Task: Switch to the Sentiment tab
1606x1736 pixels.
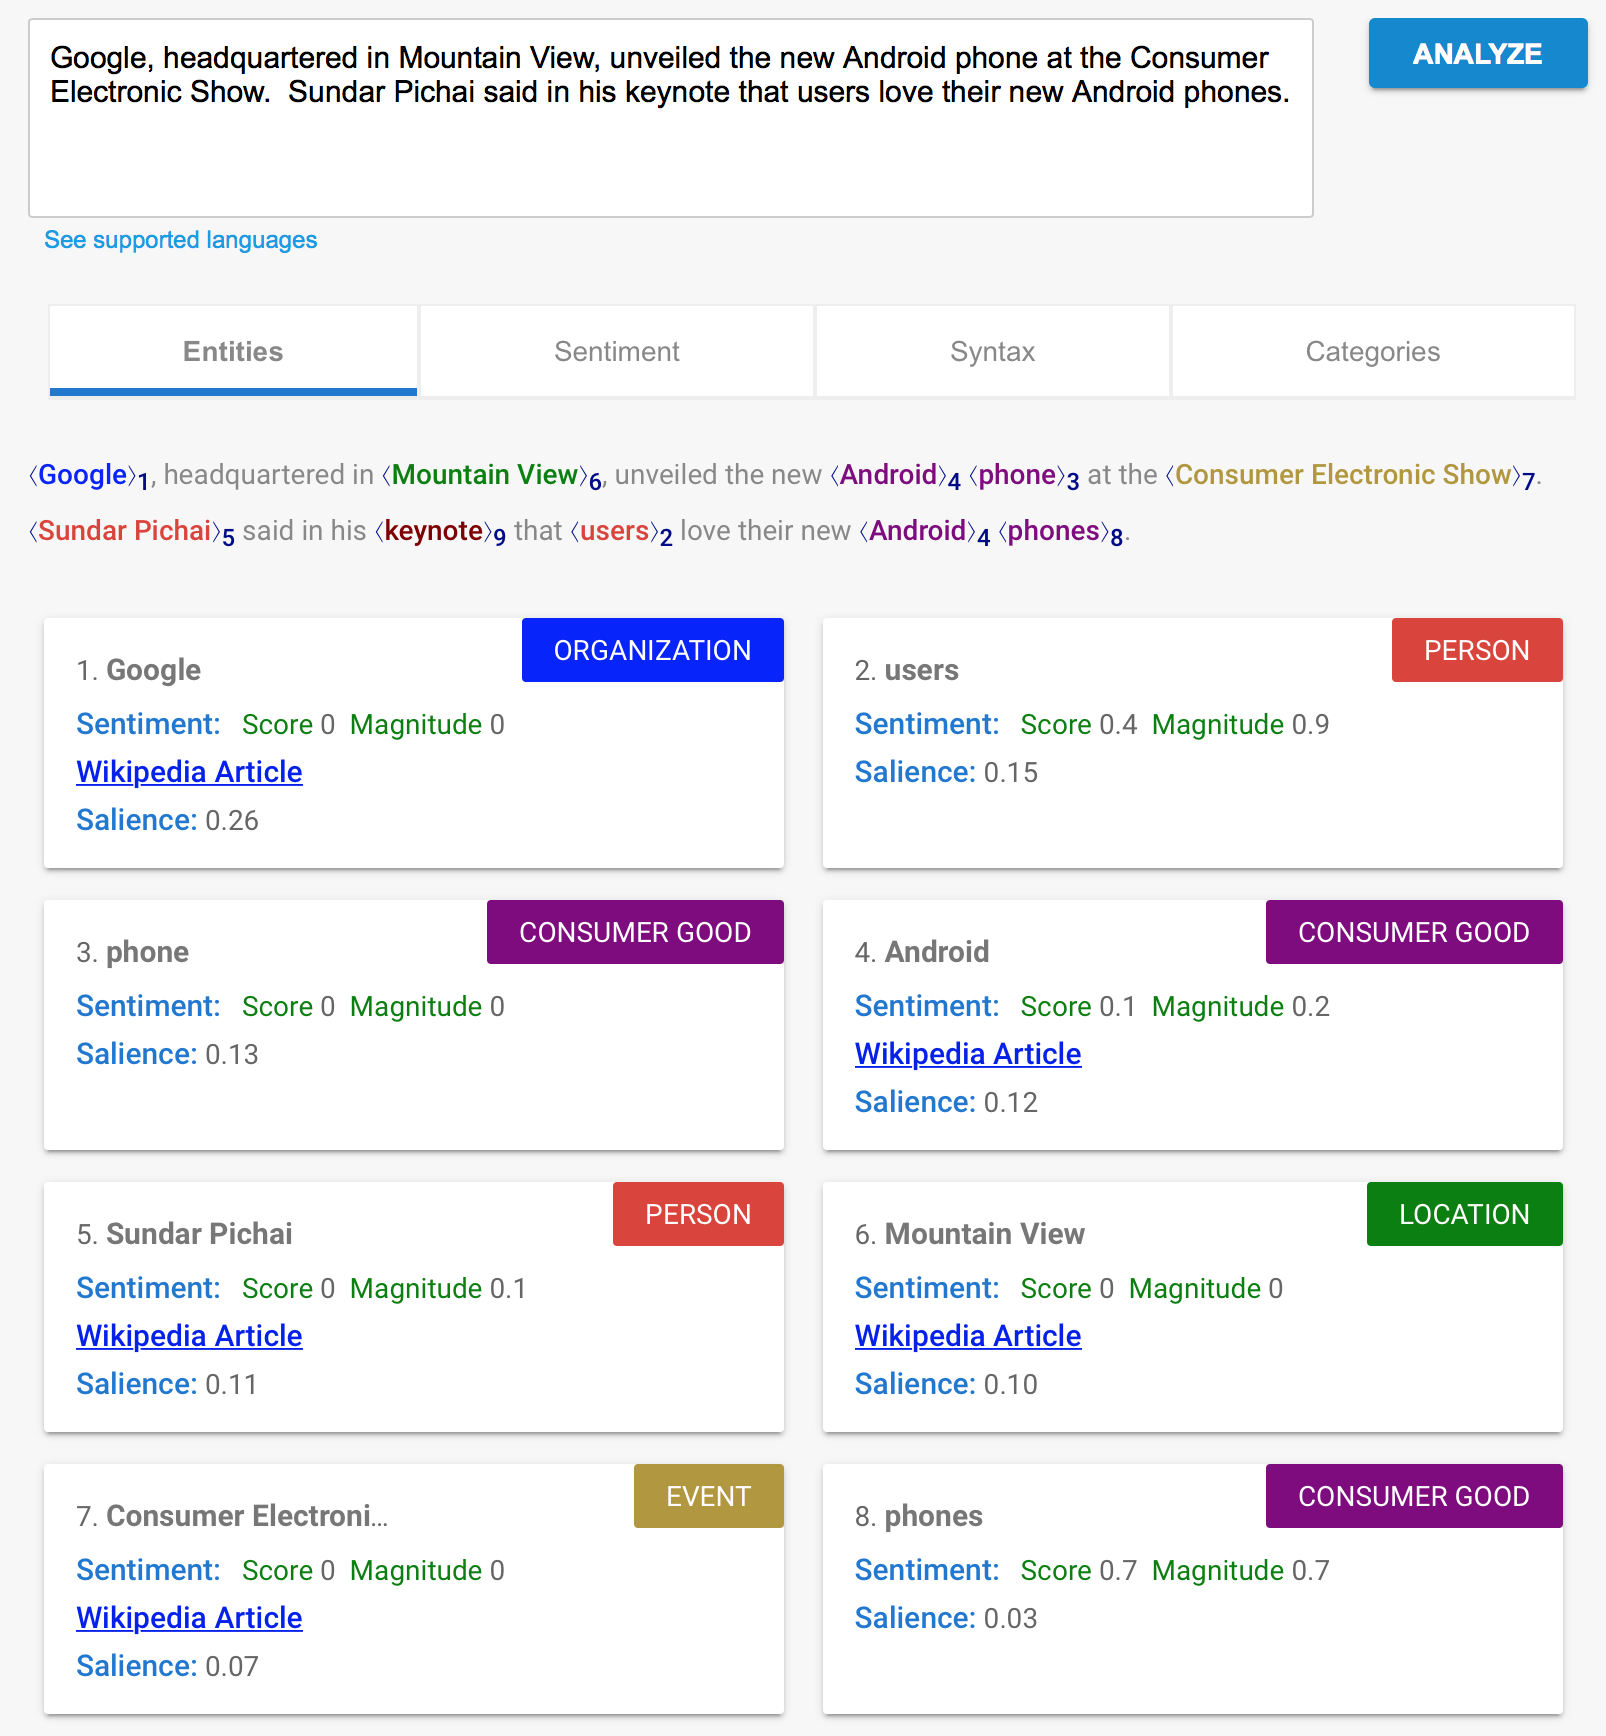Action: click(x=617, y=351)
